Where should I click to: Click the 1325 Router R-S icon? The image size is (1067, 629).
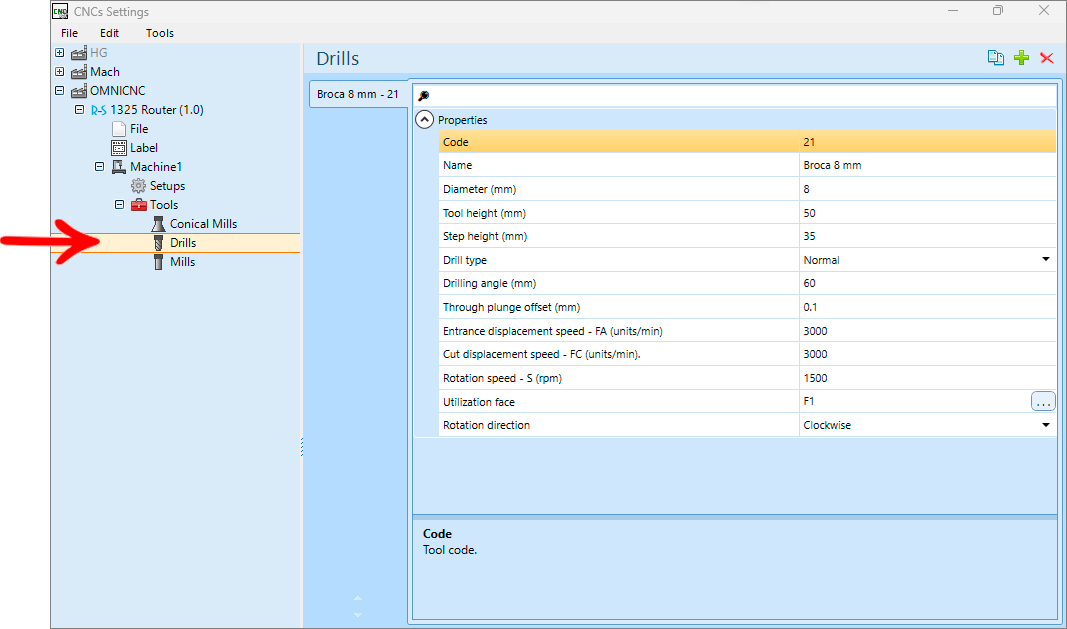point(99,110)
